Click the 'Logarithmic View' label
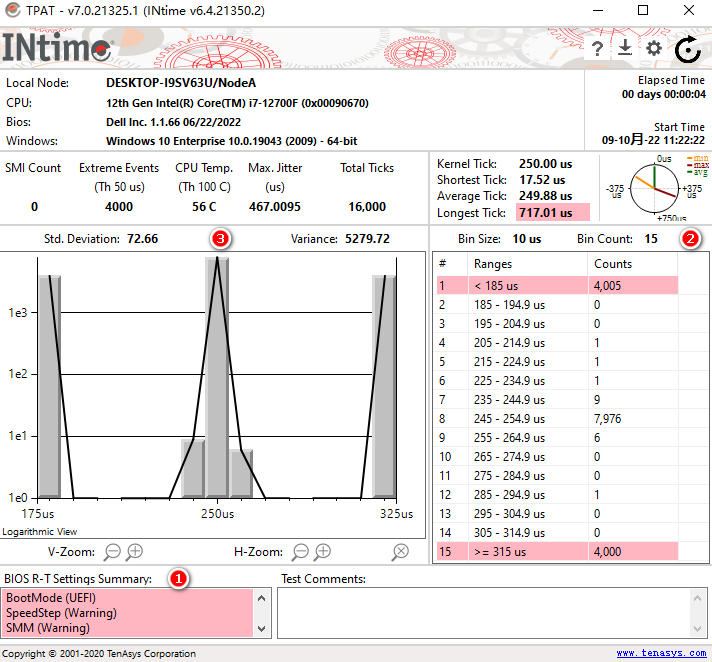 pos(40,531)
